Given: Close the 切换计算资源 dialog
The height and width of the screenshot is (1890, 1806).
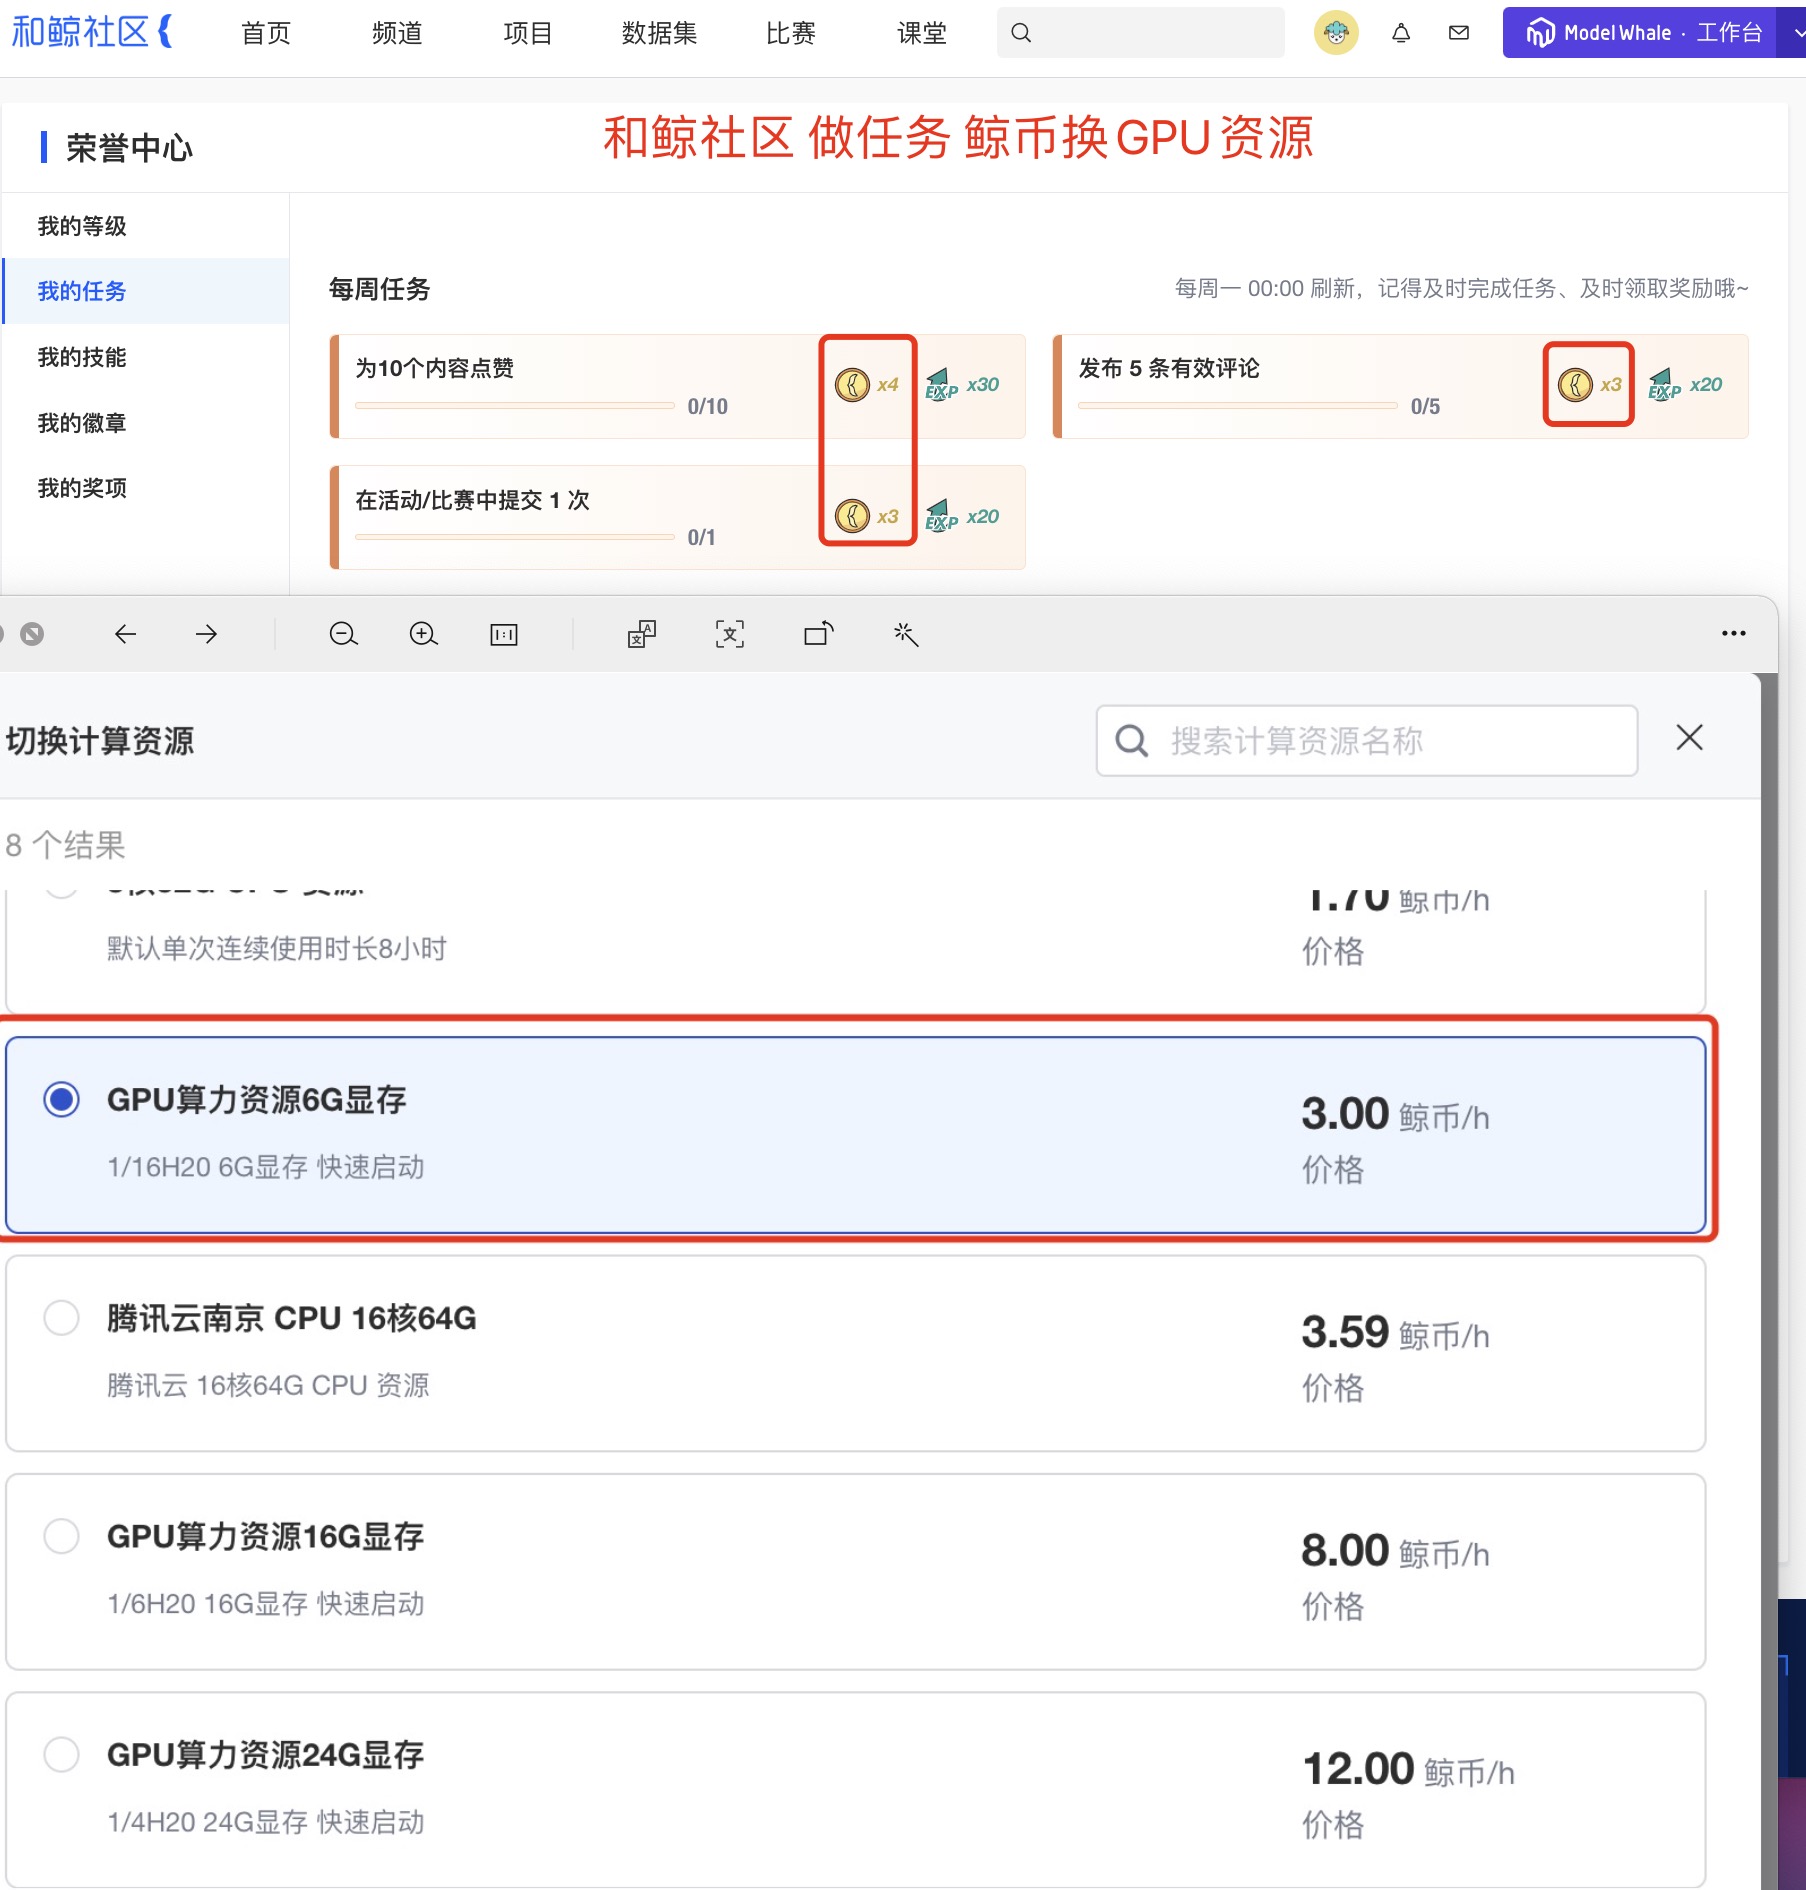Looking at the screenshot, I should click(1690, 738).
